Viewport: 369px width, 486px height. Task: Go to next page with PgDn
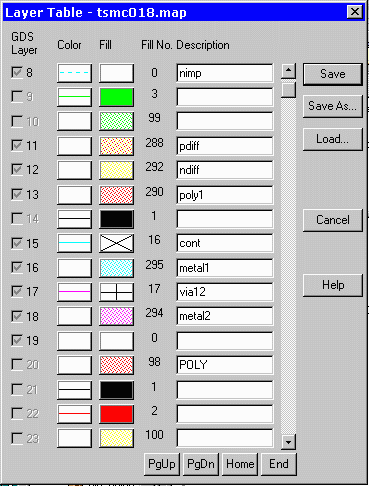(x=201, y=464)
